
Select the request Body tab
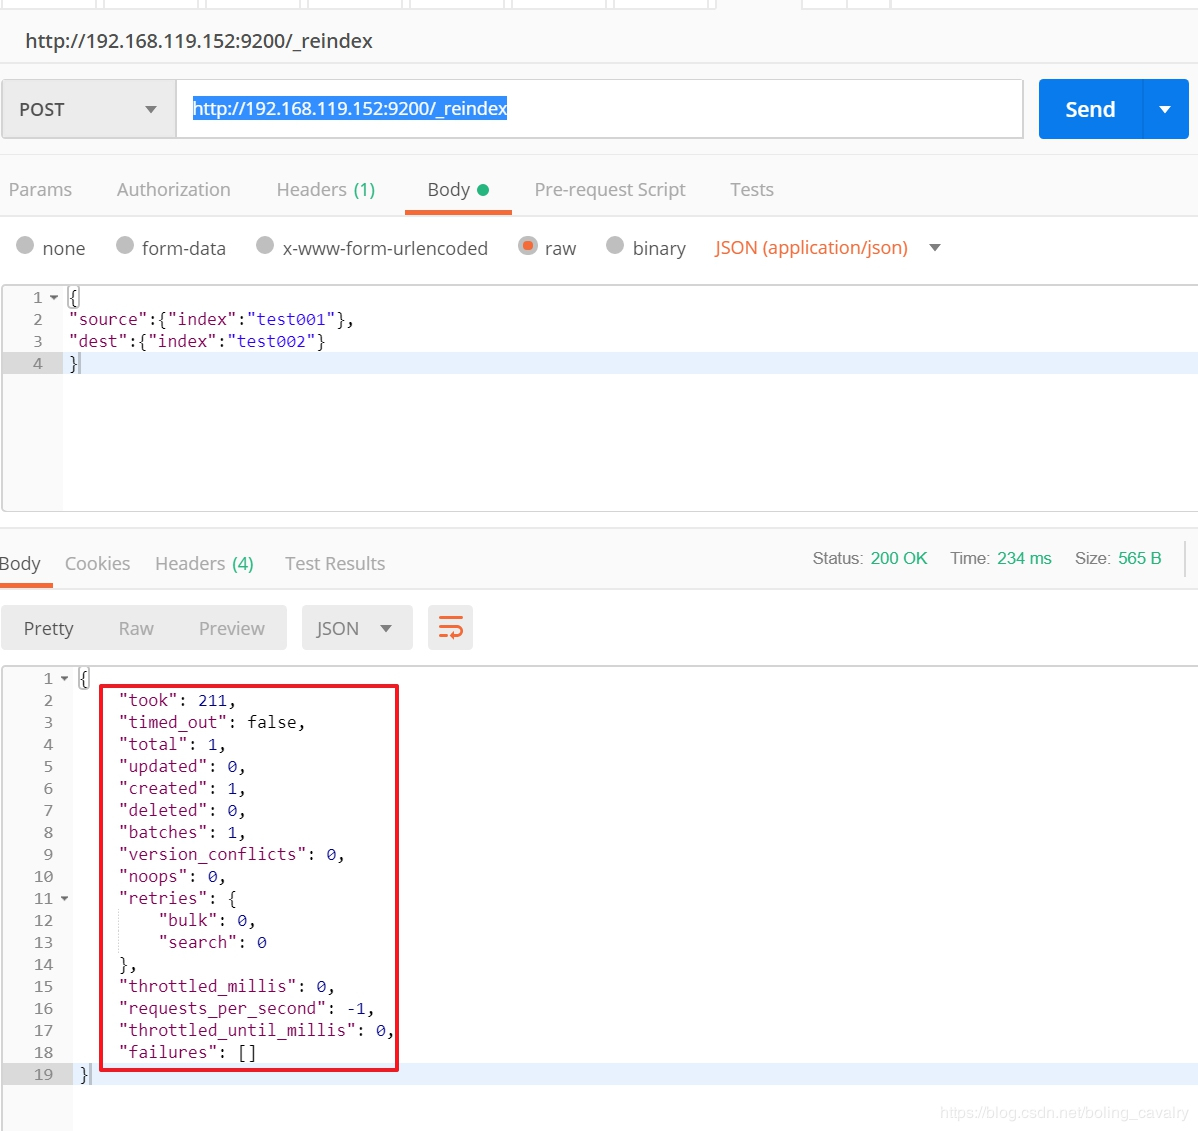(x=458, y=190)
